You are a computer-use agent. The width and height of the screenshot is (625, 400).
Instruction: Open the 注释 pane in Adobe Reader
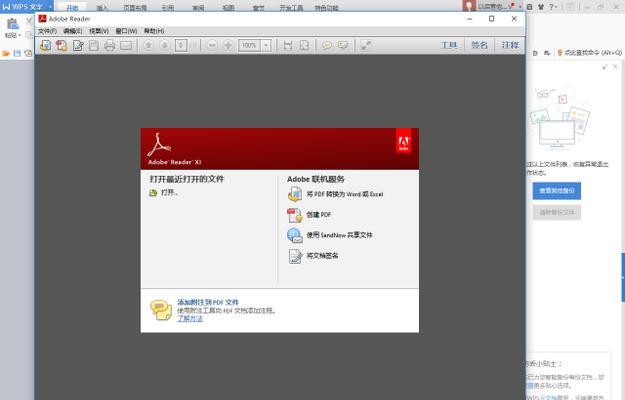coord(510,45)
